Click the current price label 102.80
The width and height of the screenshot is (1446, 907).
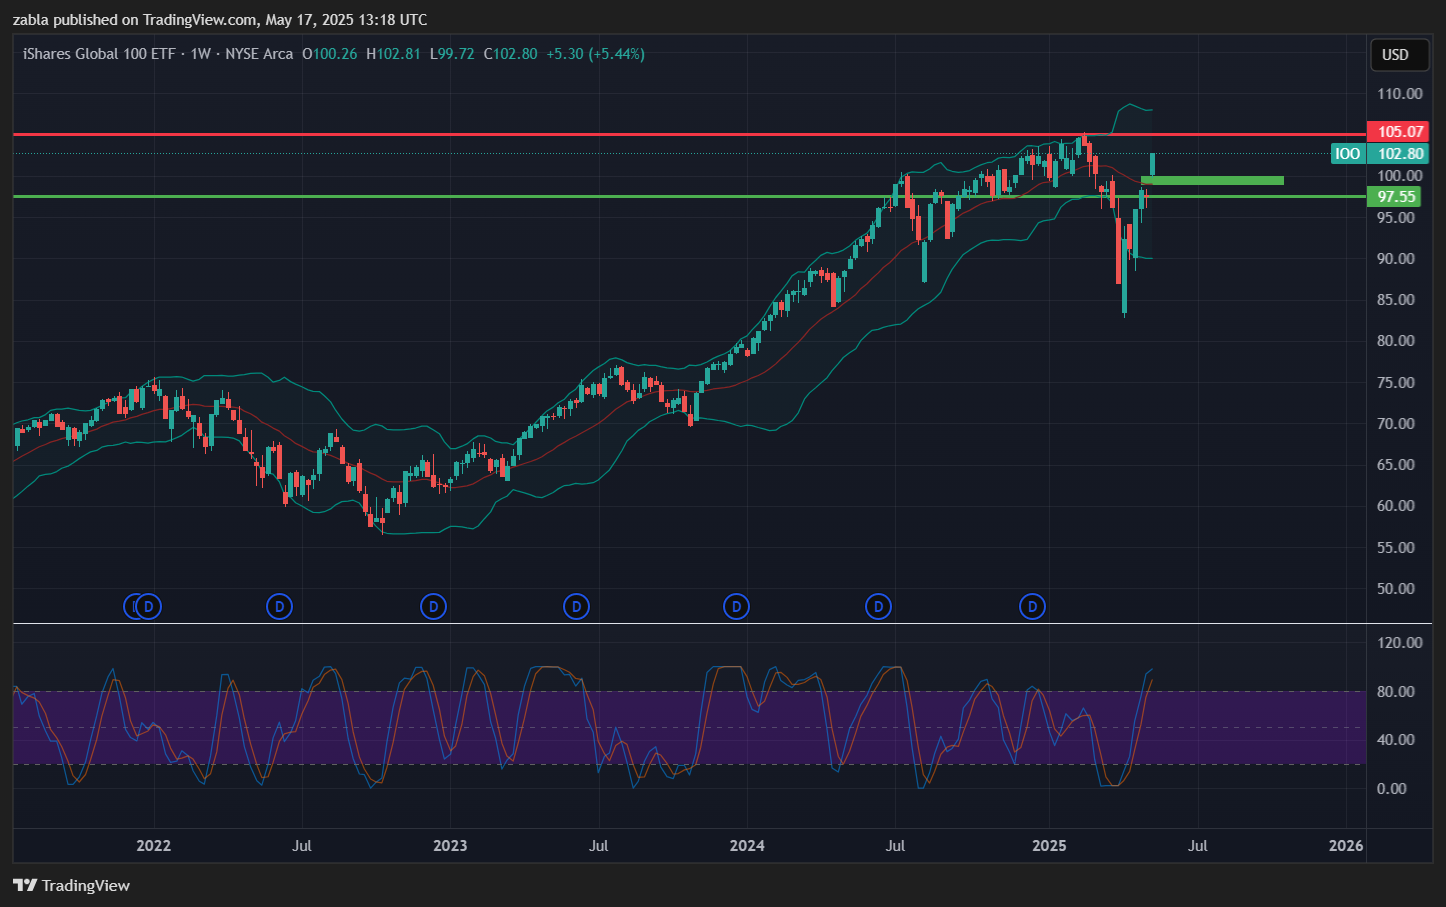pyautogui.click(x=1400, y=154)
